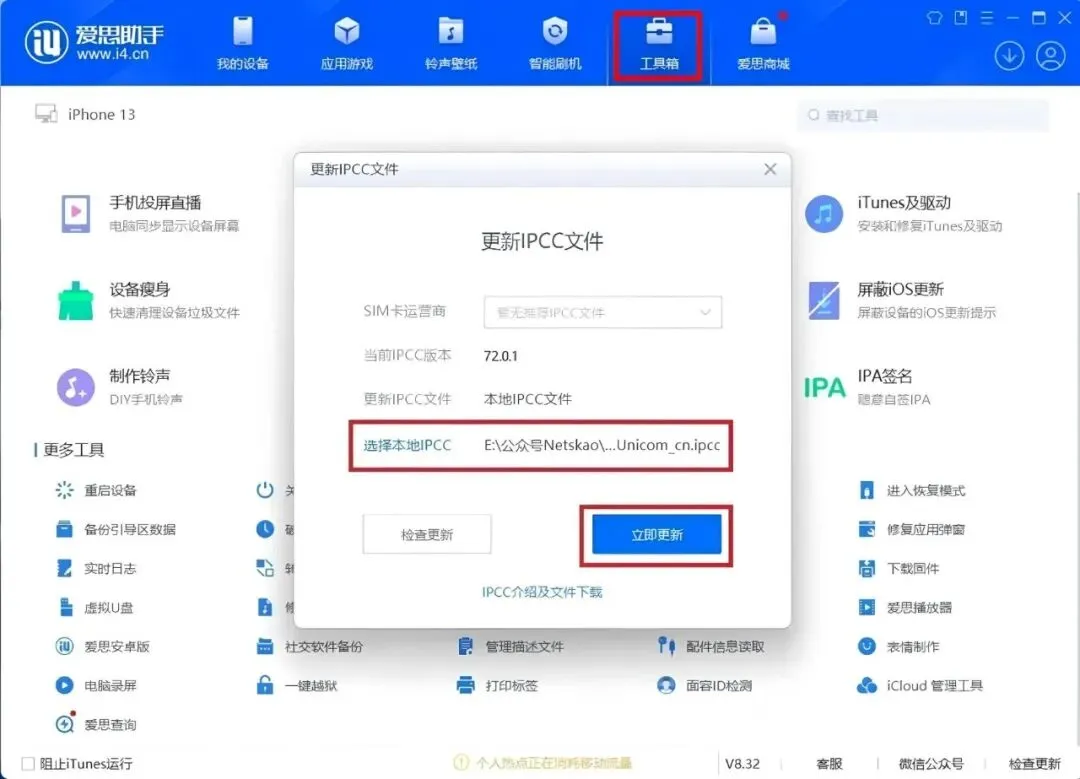Open 社交软件备份 tool
This screenshot has height=779, width=1080.
pyautogui.click(x=309, y=646)
